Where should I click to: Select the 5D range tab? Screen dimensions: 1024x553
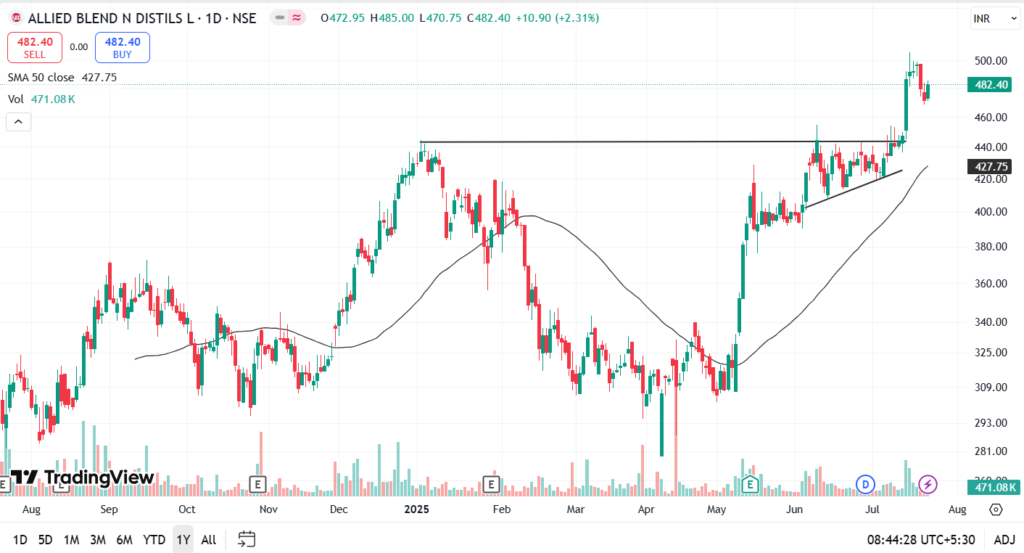point(45,540)
